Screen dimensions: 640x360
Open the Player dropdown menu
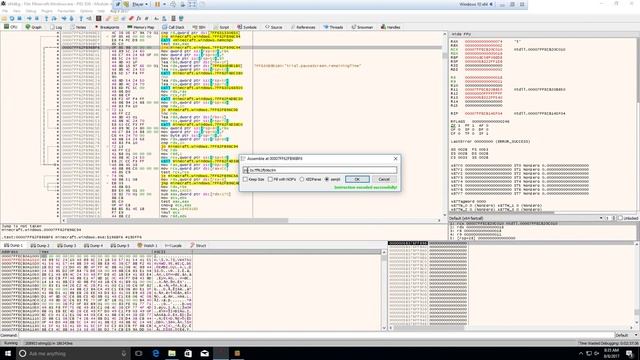pyautogui.click(x=140, y=4)
